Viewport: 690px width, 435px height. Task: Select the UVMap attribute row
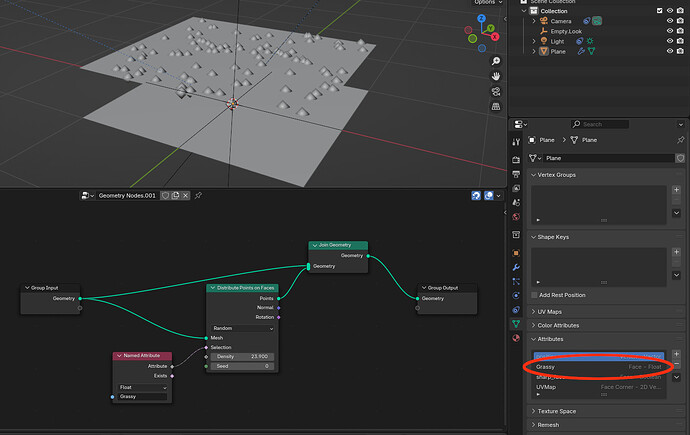point(598,387)
